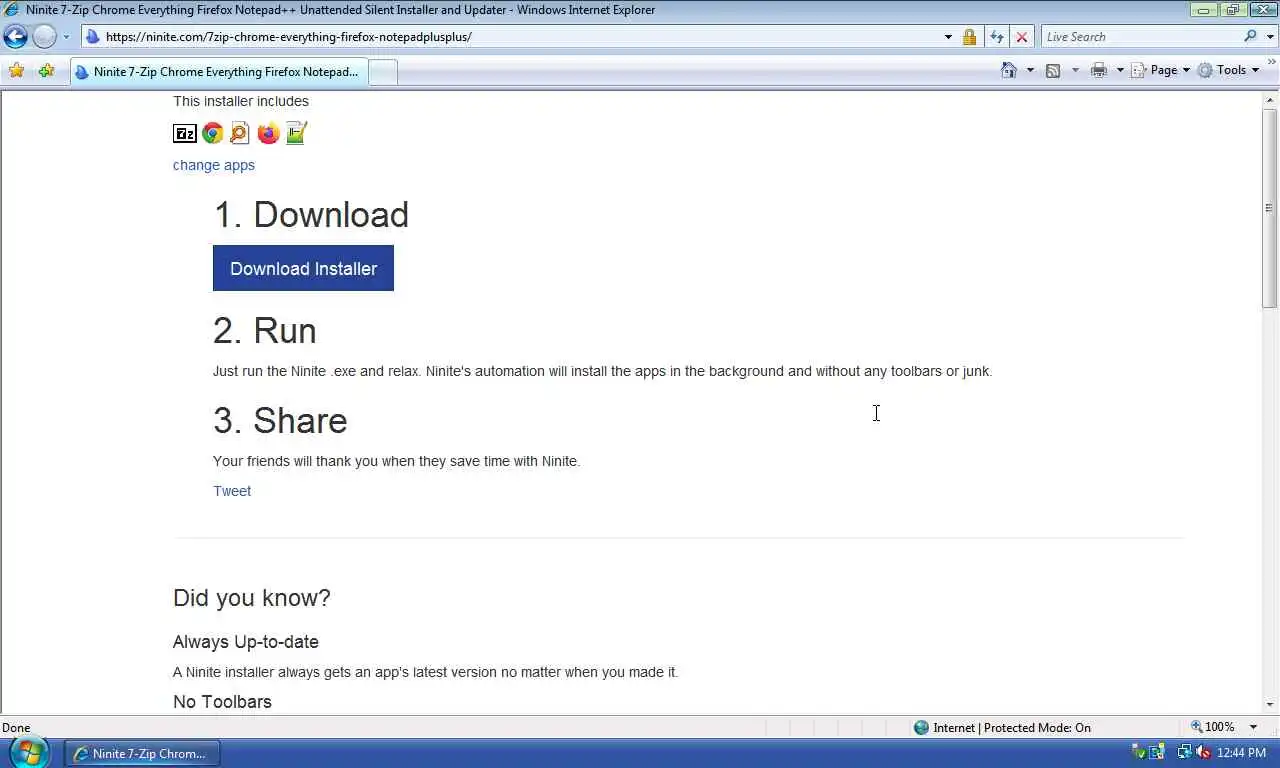This screenshot has width=1280, height=768.
Task: Click the 12:44 PM taskbar clock
Action: 1242,753
